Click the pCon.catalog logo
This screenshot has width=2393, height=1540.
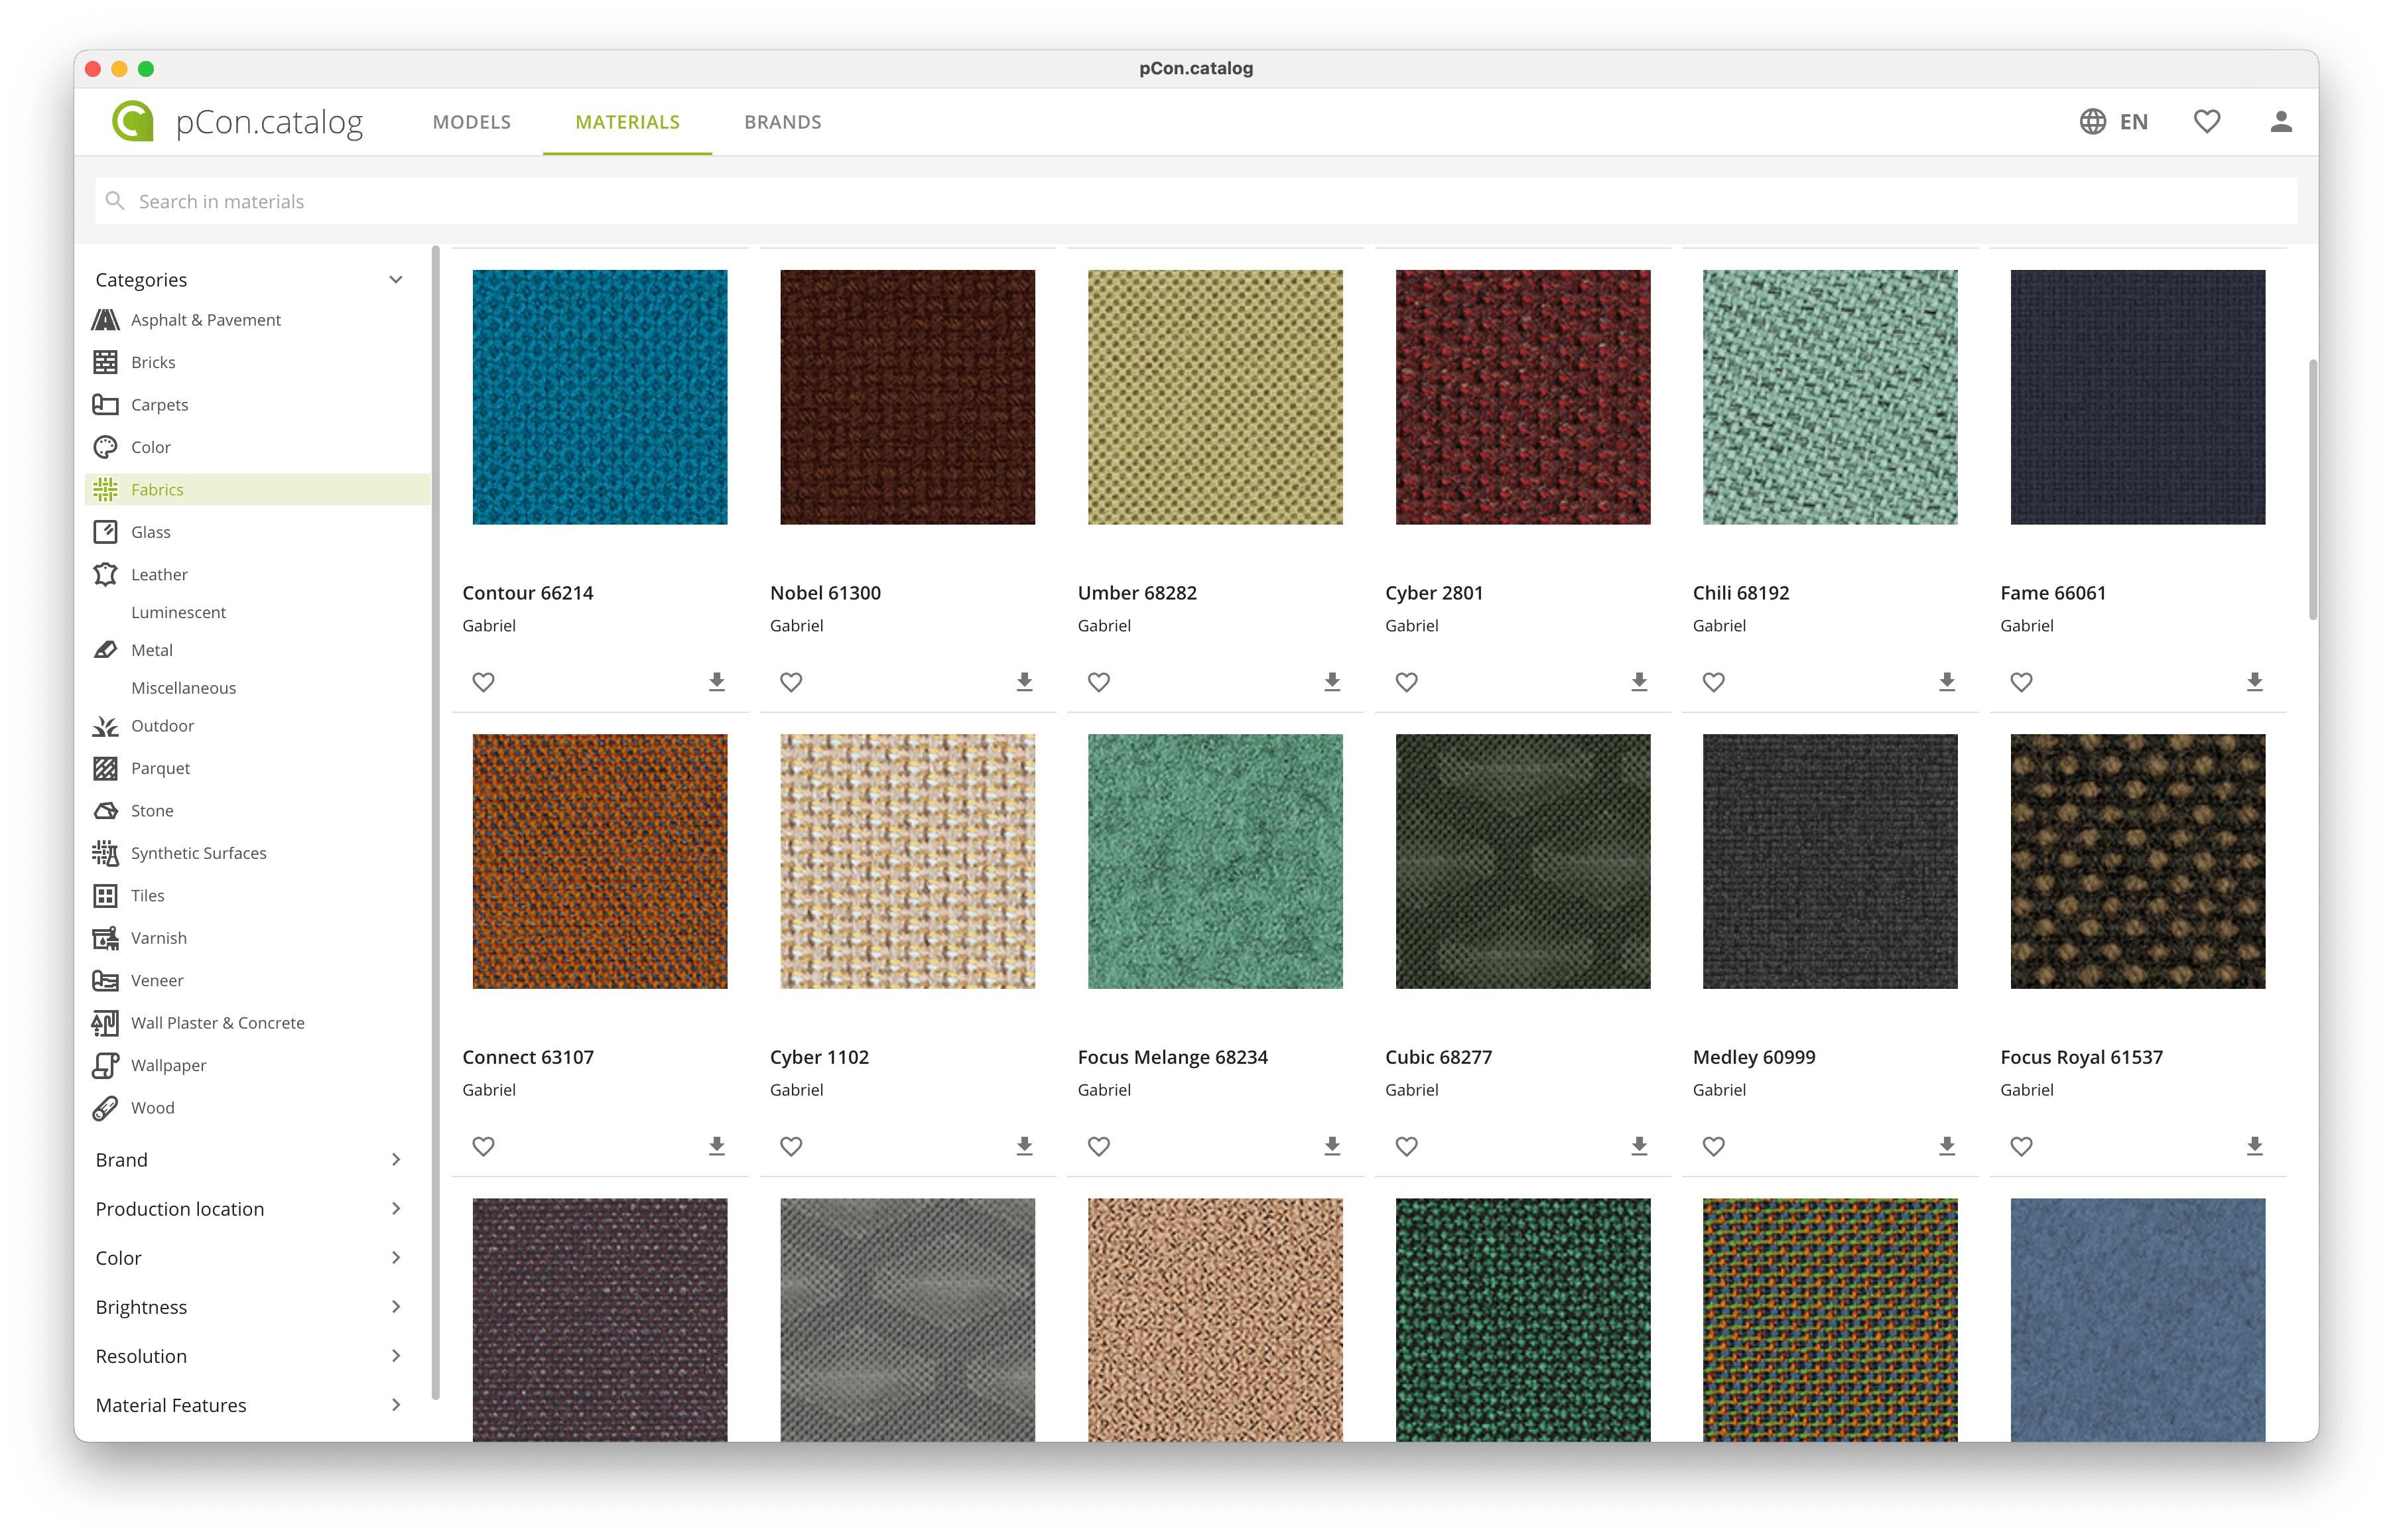(134, 122)
